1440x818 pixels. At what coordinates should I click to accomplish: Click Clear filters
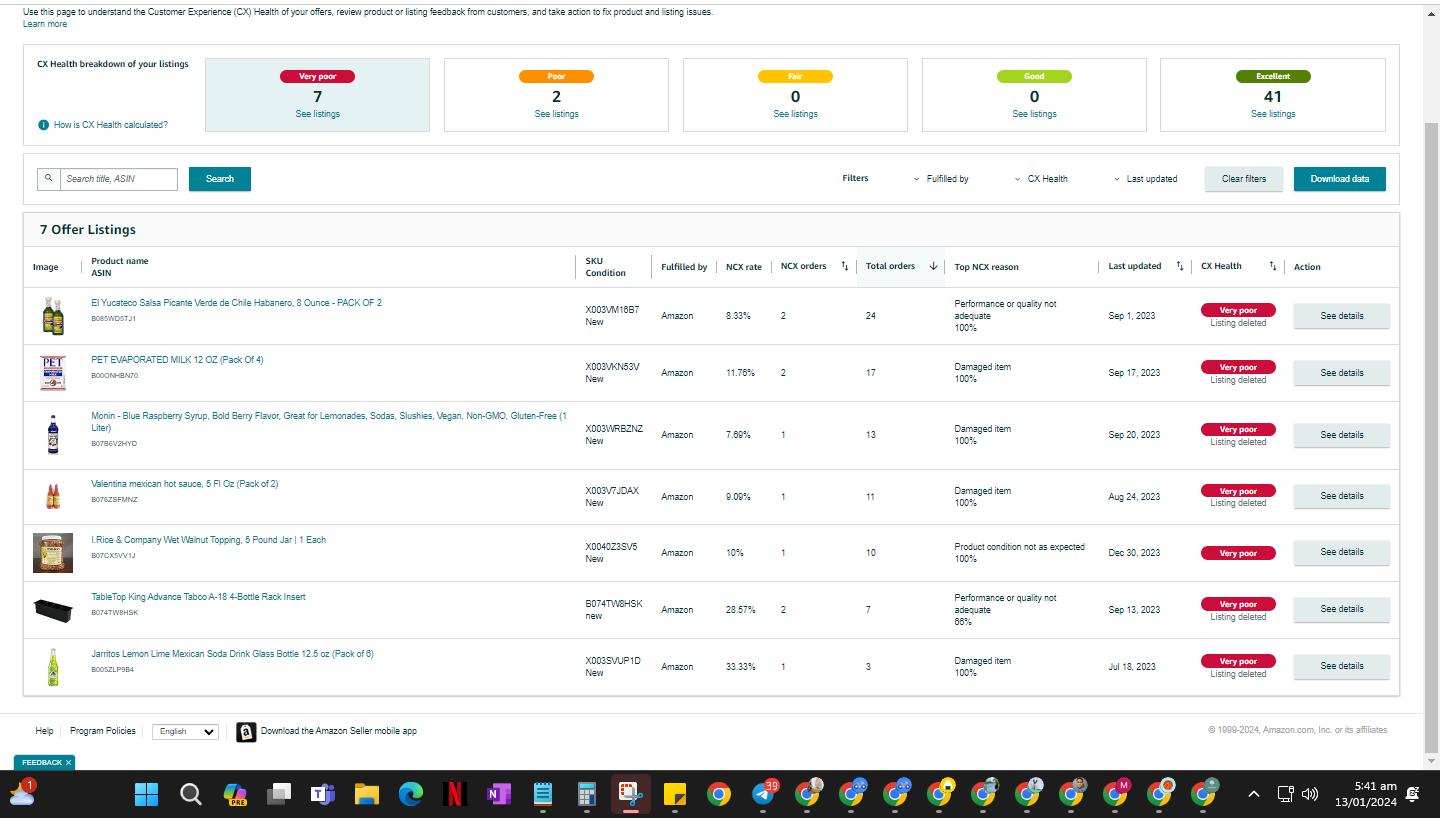coord(1244,179)
